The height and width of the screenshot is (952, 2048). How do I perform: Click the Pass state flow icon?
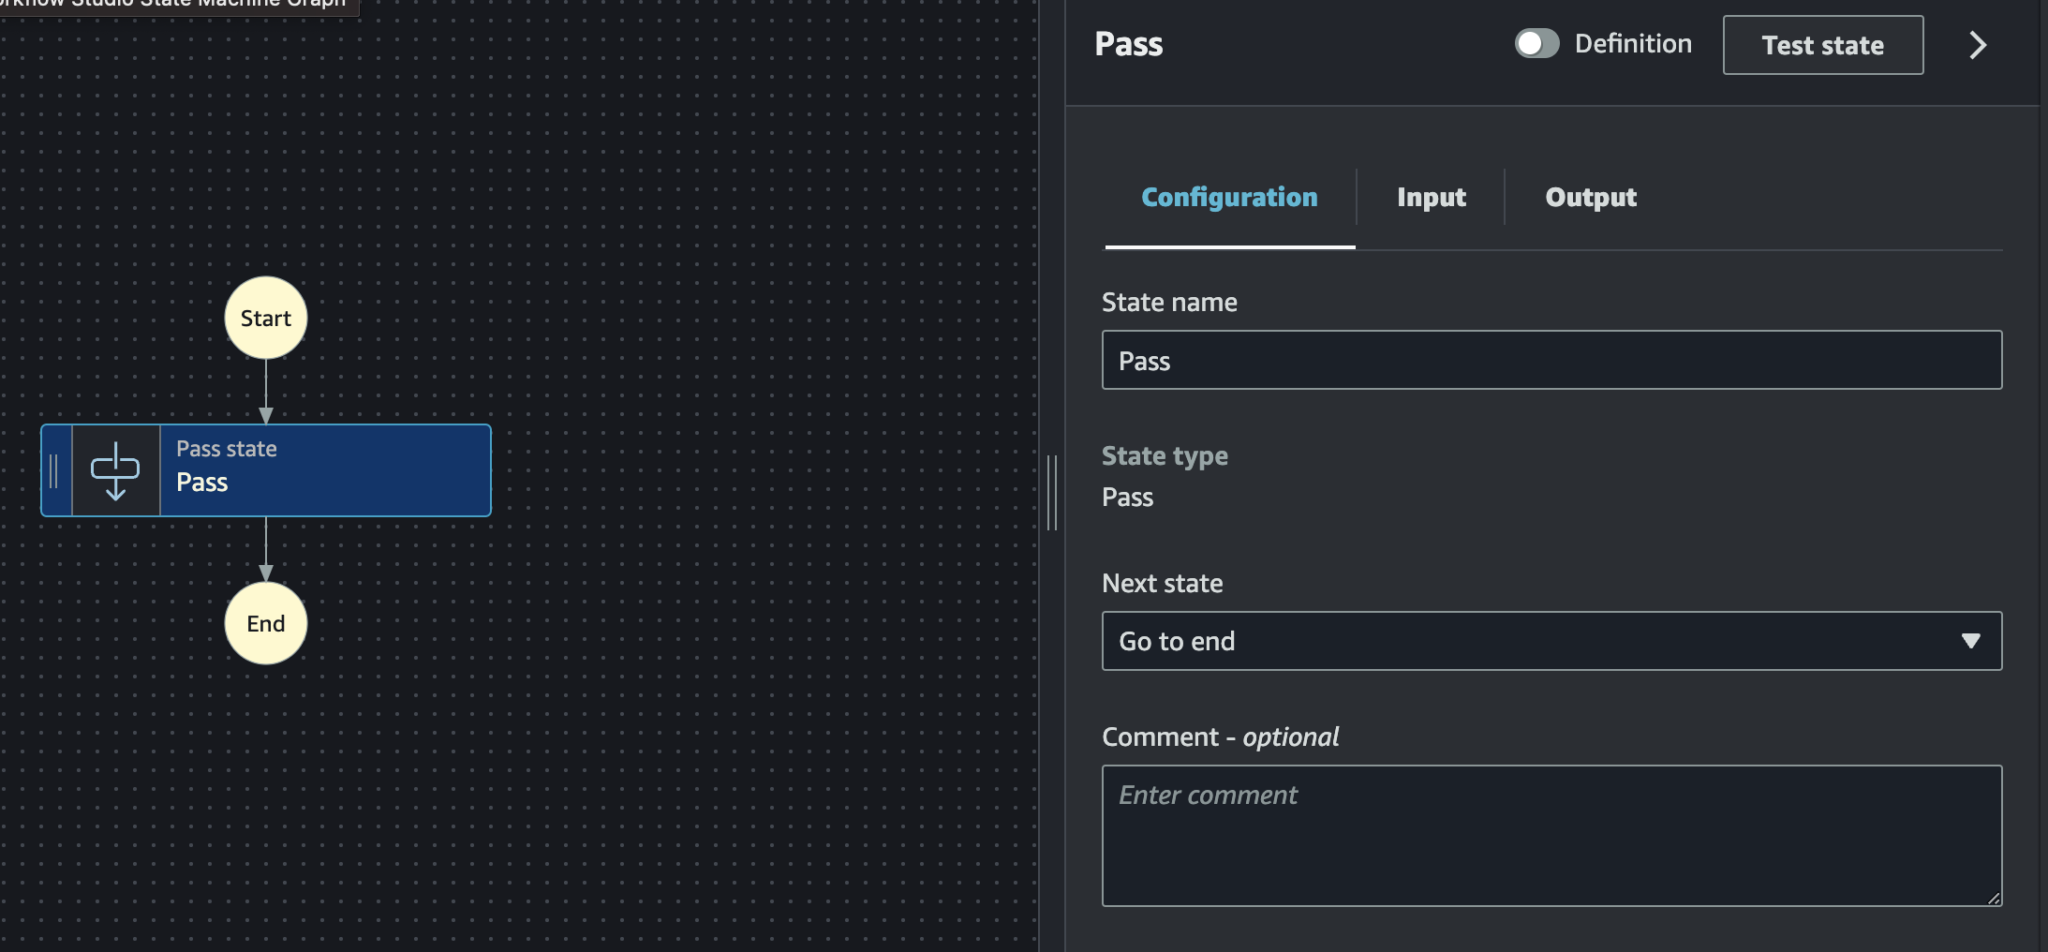pos(115,470)
